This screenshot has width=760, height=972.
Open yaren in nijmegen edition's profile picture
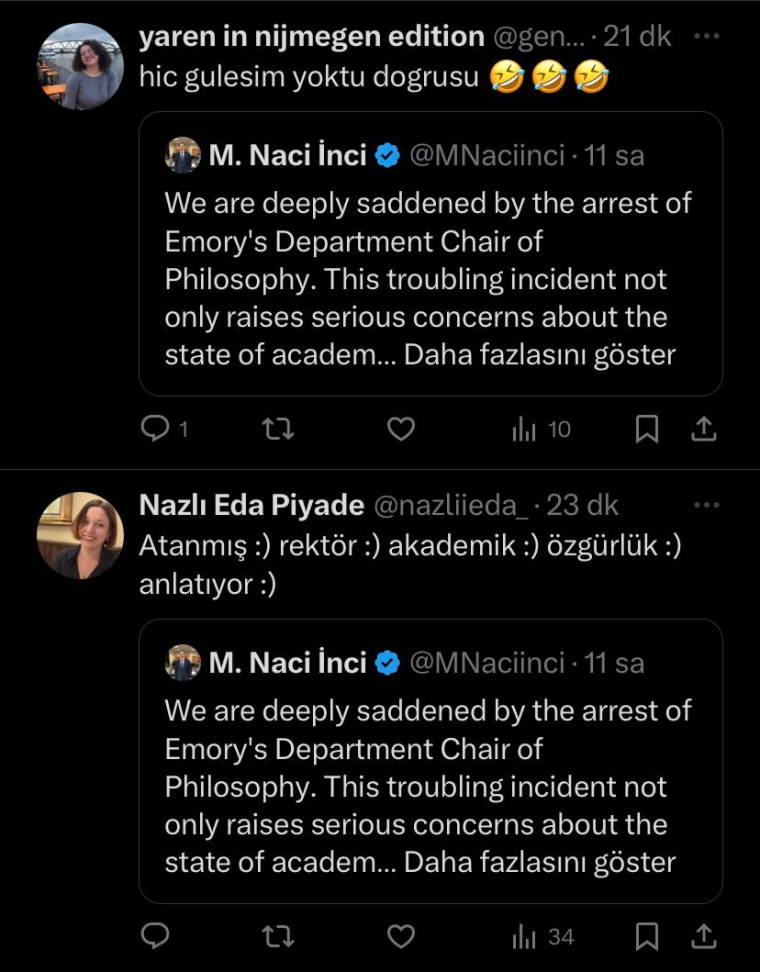coord(81,67)
